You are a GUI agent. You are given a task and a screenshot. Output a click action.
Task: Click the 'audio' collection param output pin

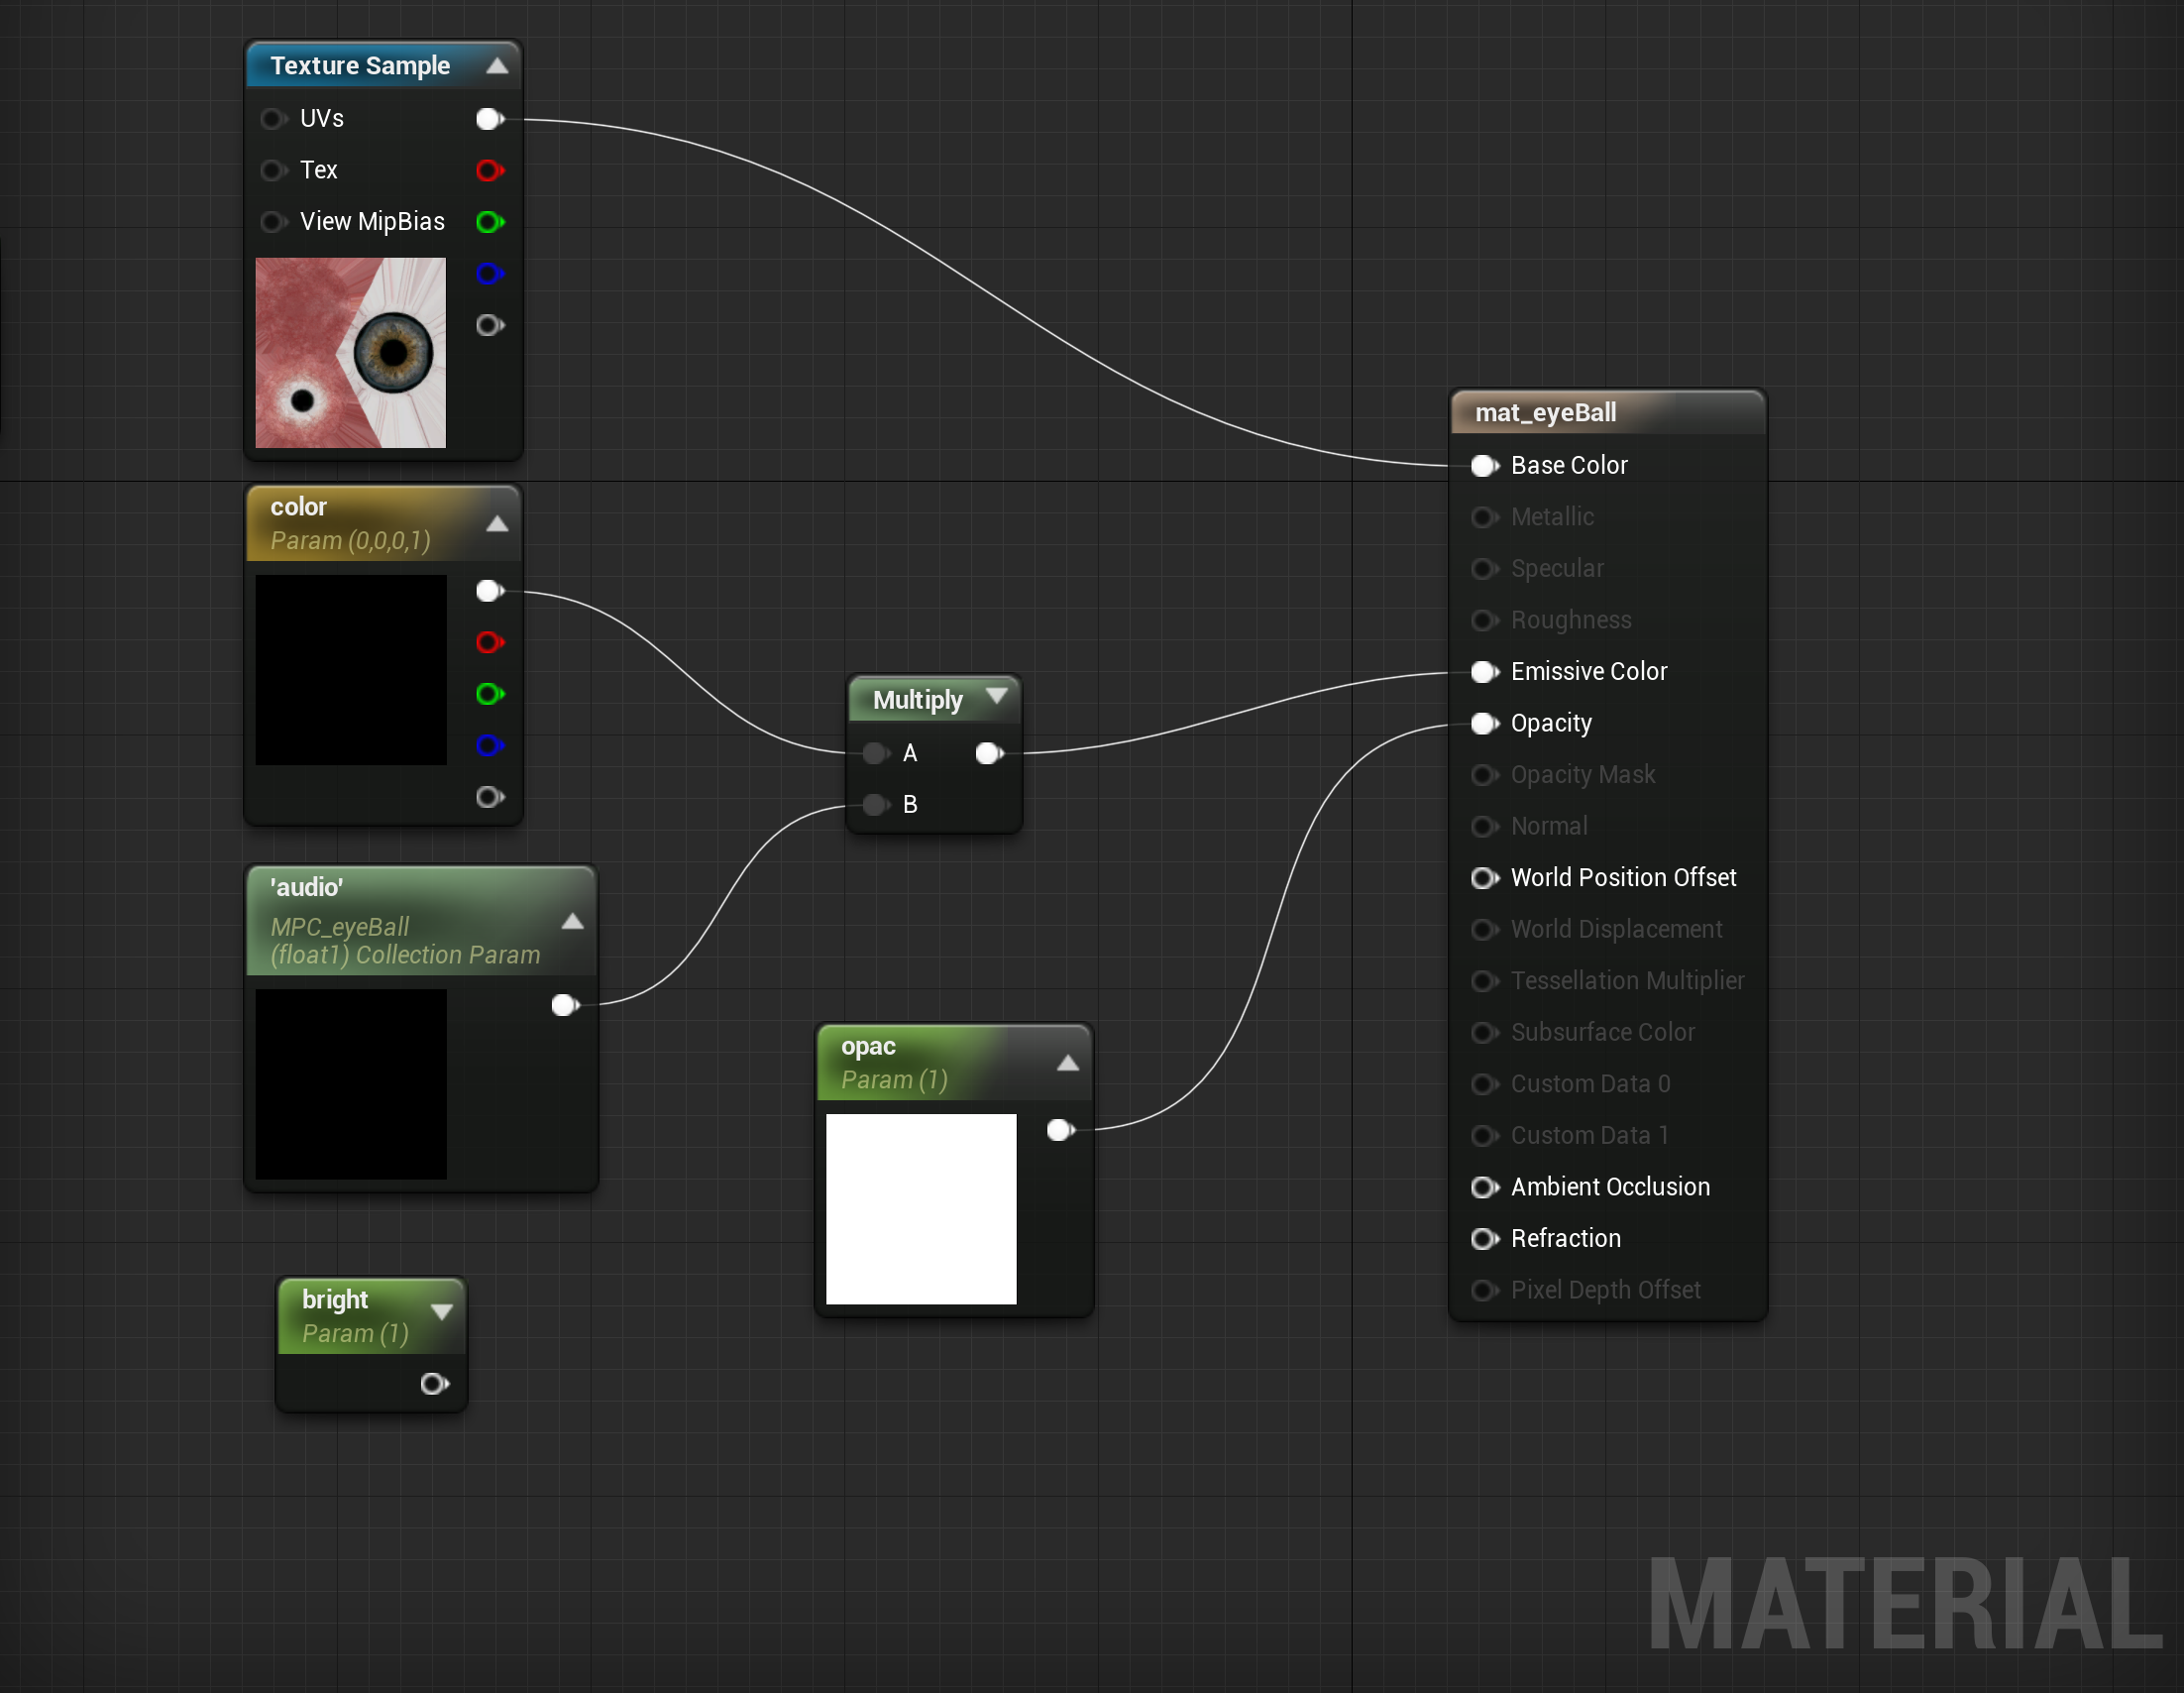click(564, 1005)
